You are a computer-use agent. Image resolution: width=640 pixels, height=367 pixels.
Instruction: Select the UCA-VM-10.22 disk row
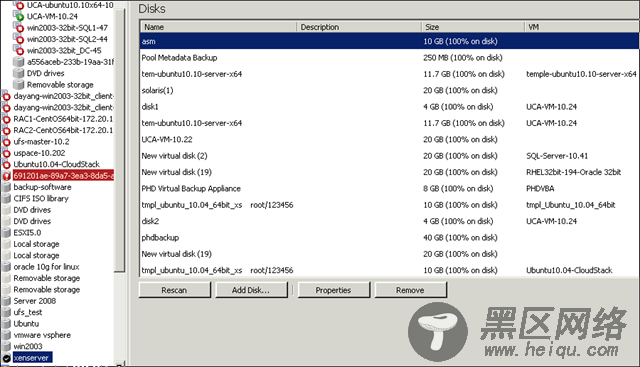[389, 139]
